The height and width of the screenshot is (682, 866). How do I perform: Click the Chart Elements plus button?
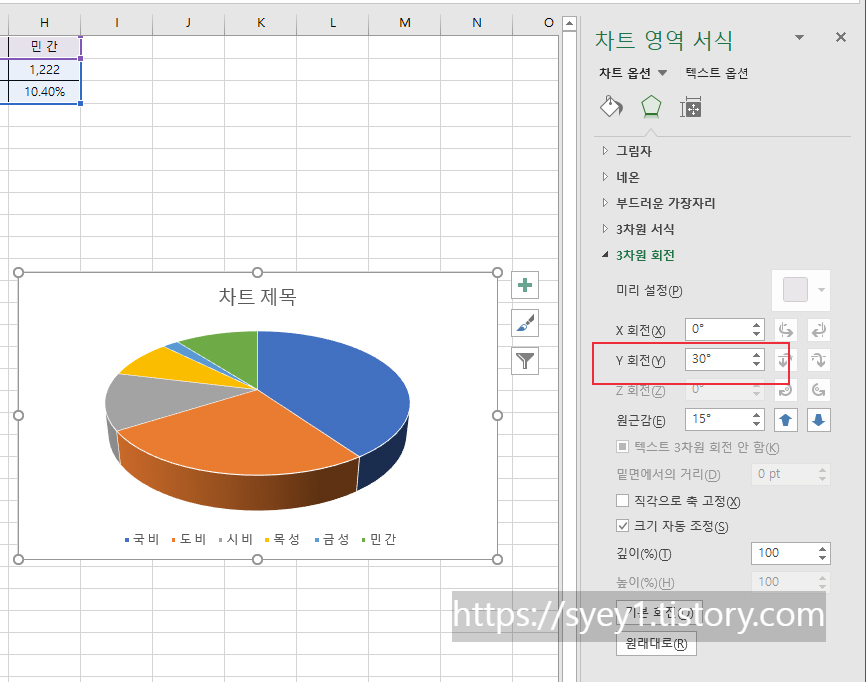point(525,285)
